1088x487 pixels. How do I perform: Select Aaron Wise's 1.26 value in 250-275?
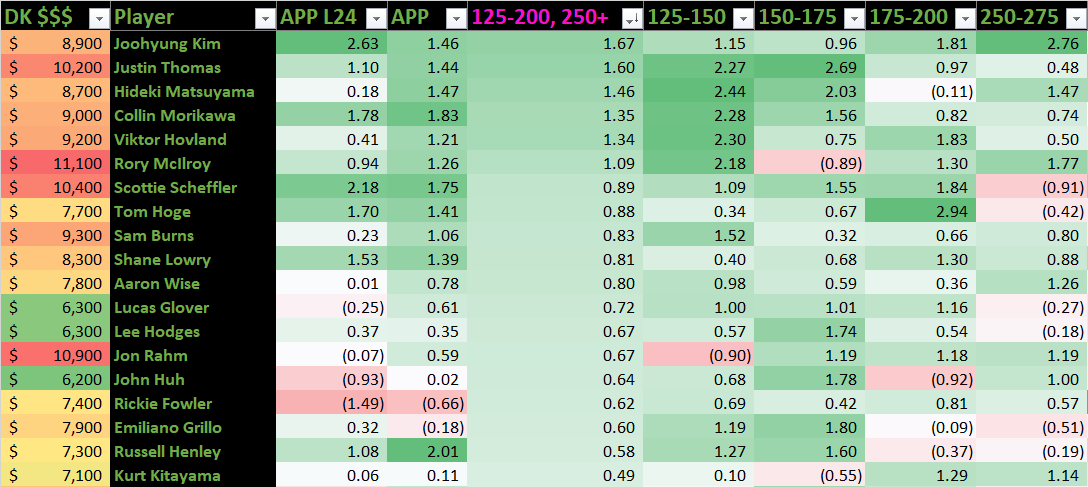1032,284
